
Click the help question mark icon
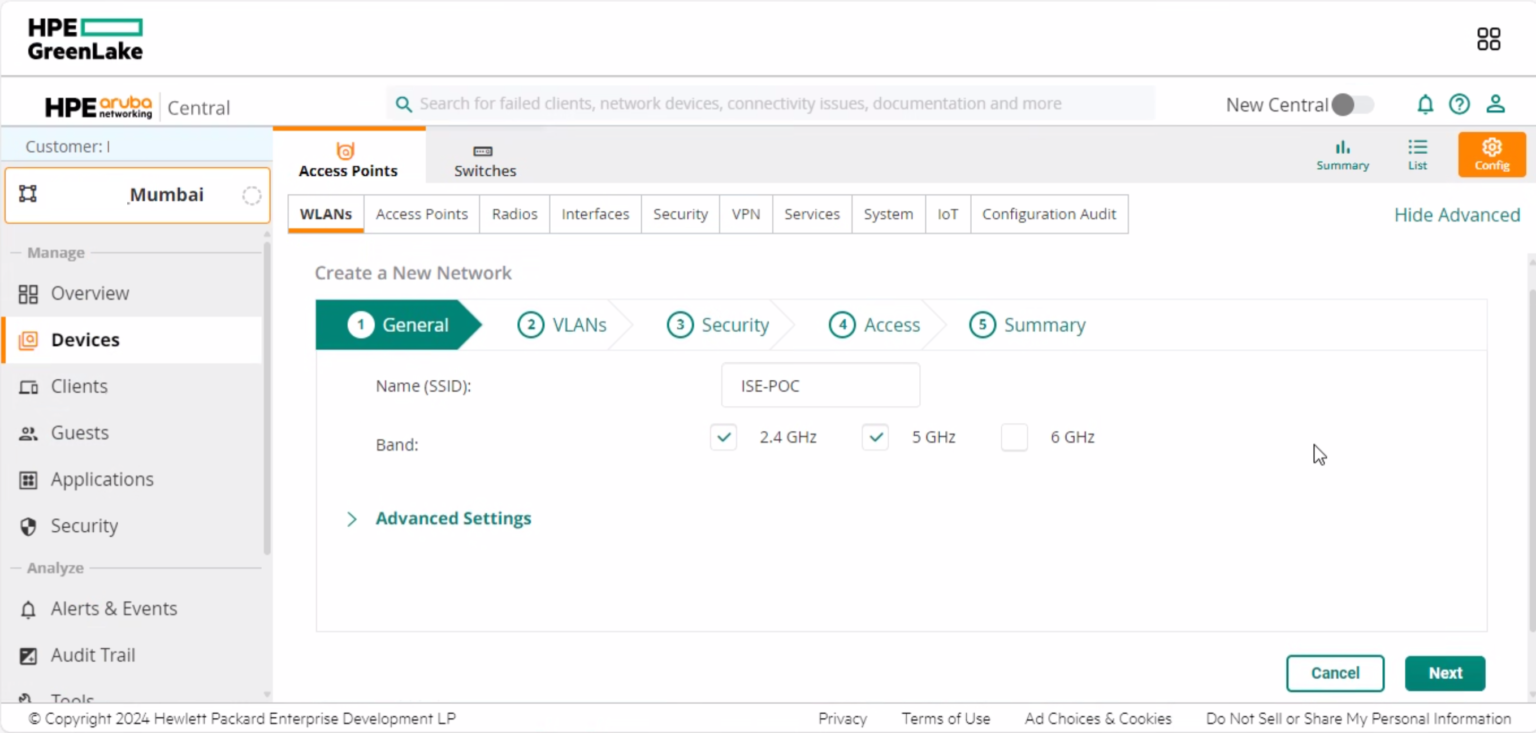pos(1459,104)
